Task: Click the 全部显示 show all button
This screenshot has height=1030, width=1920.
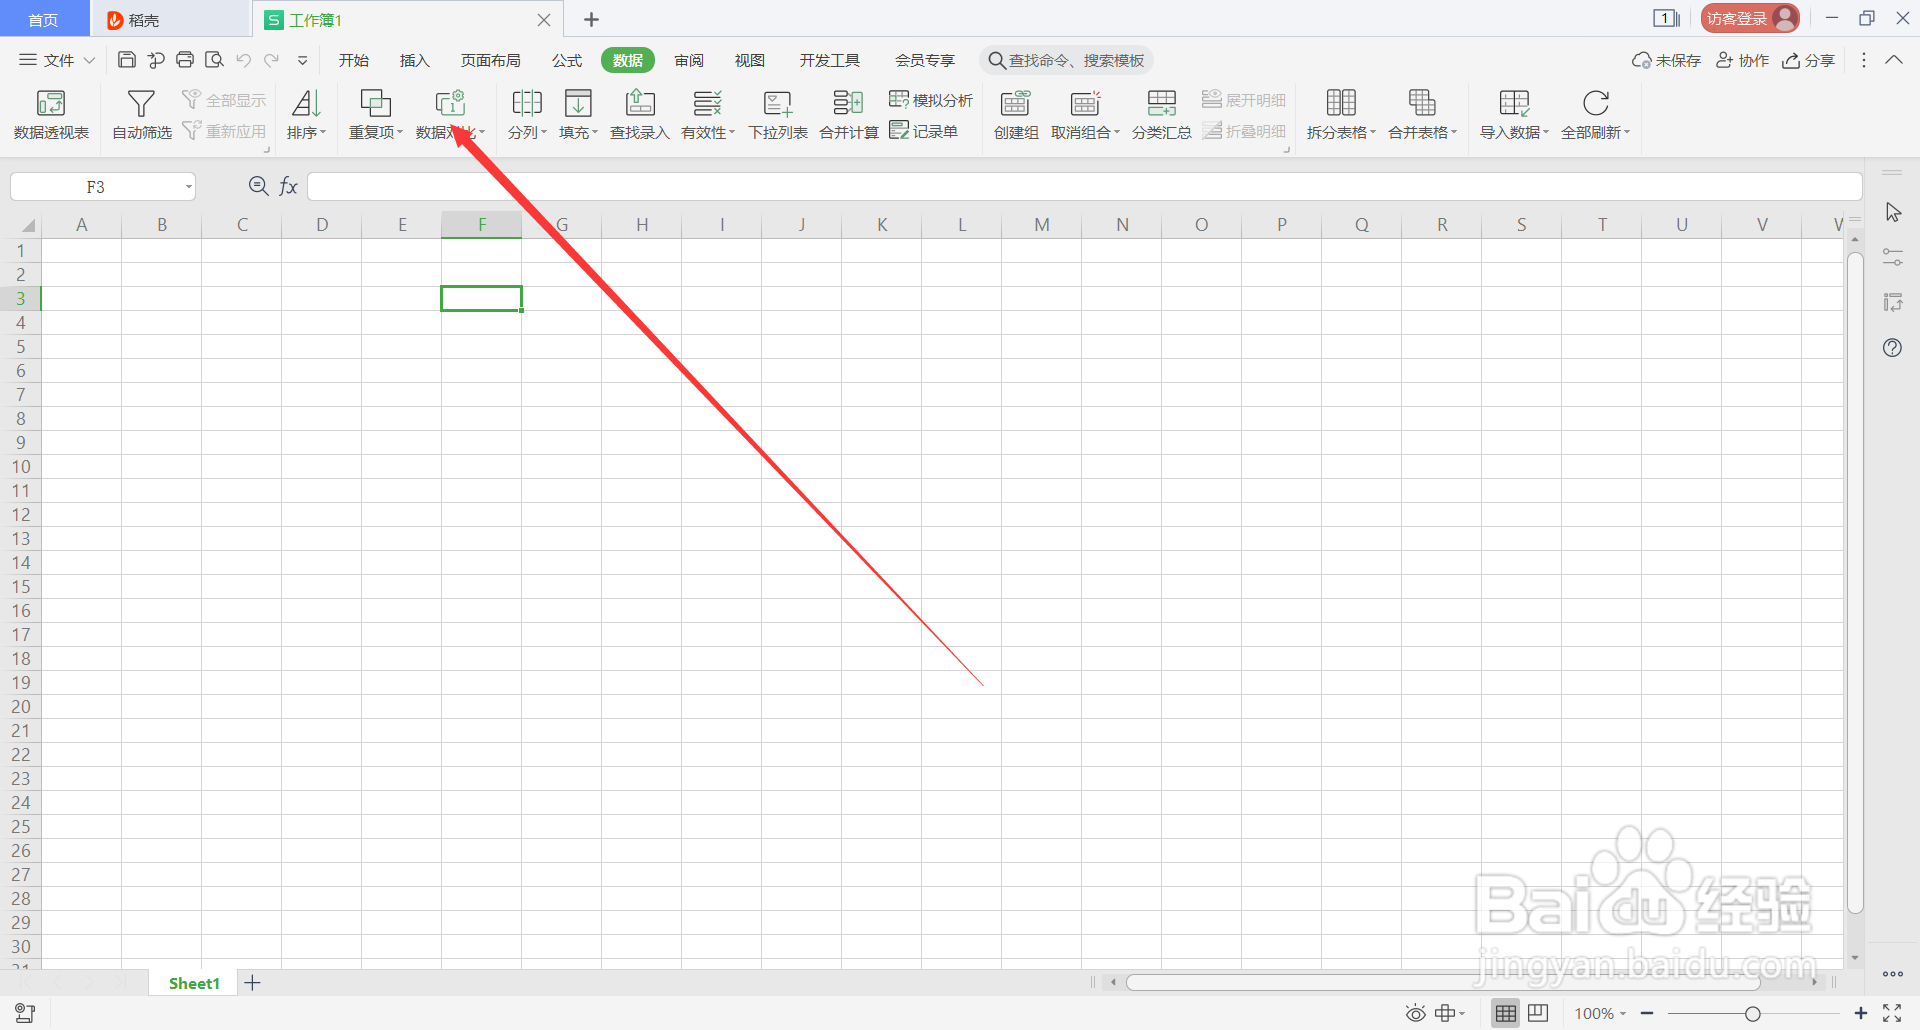Action: [x=224, y=100]
